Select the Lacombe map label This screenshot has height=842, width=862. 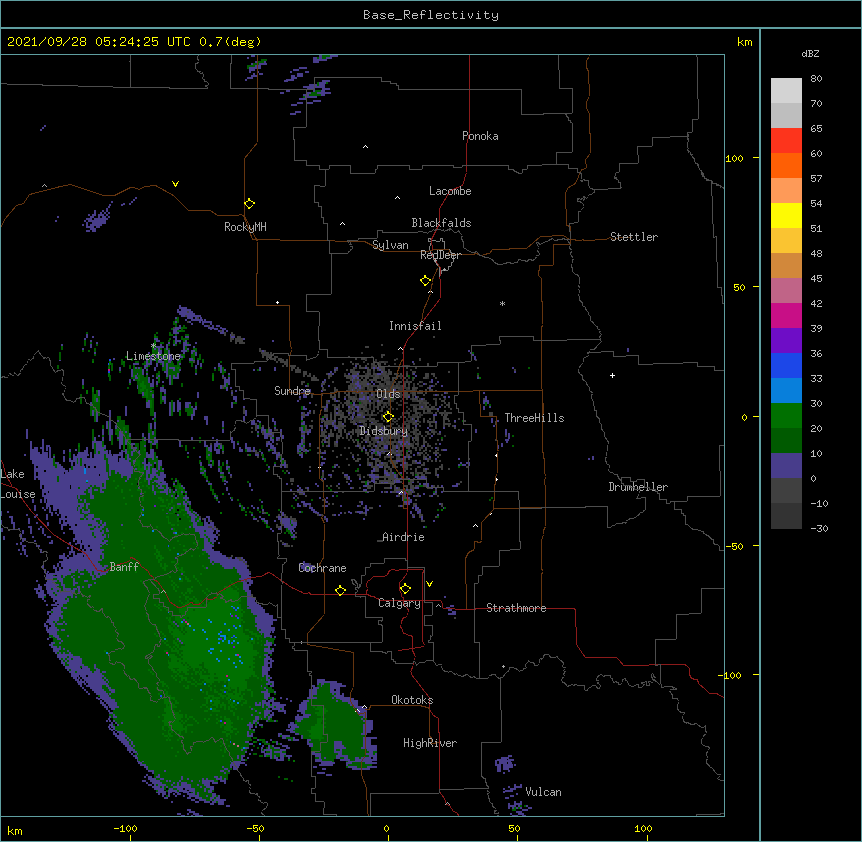click(450, 191)
